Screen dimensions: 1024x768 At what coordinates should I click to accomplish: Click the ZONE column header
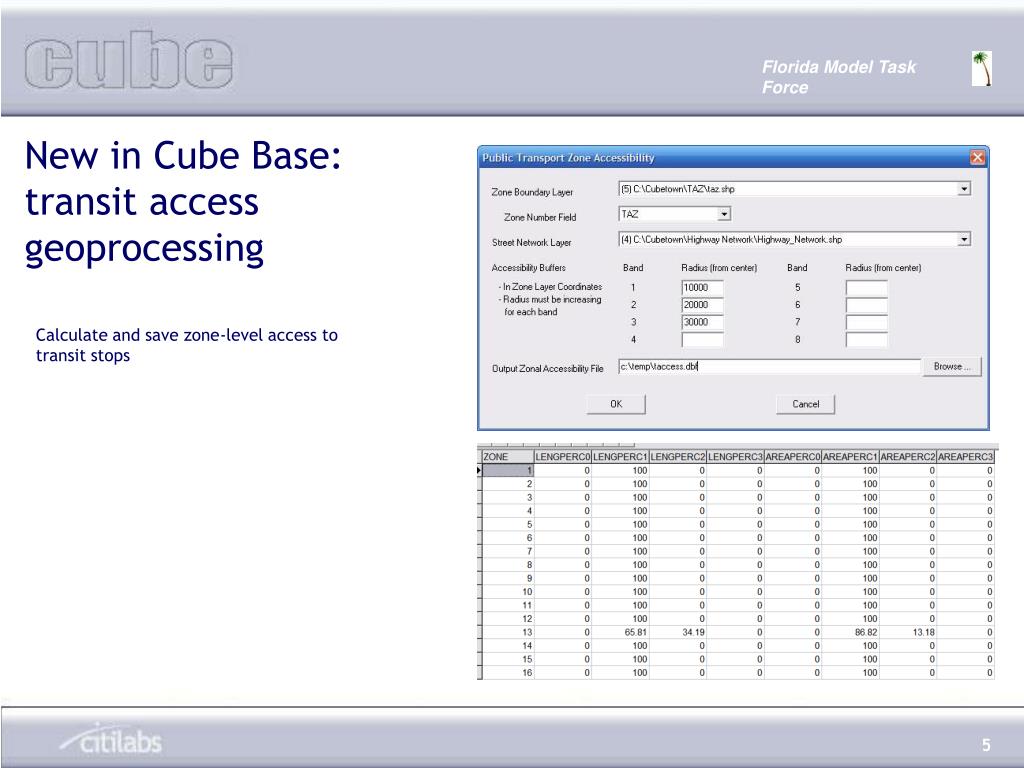pyautogui.click(x=507, y=457)
